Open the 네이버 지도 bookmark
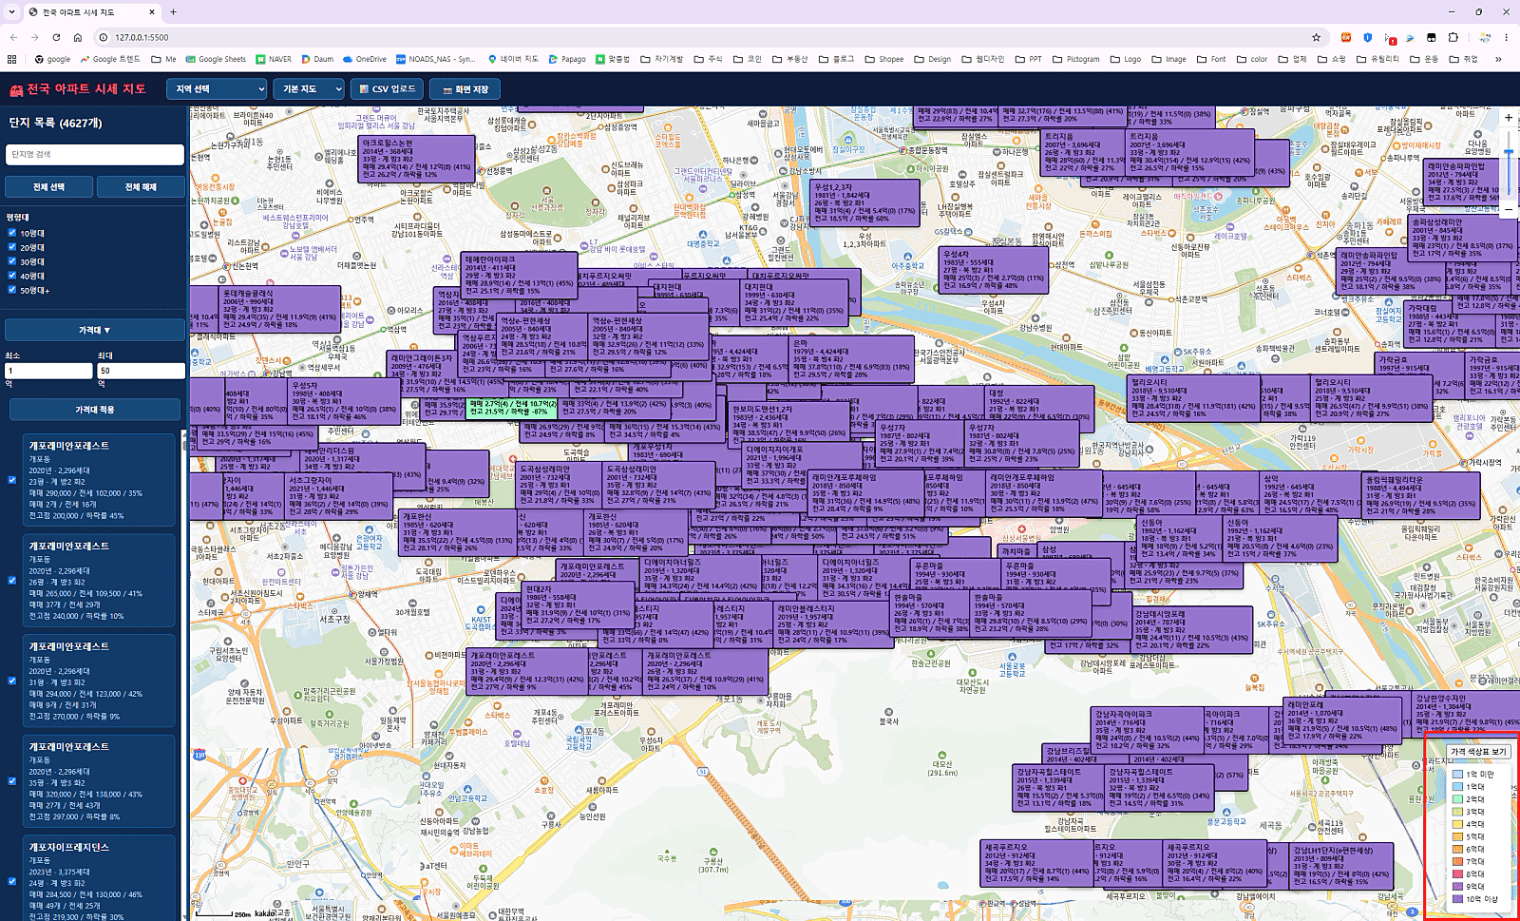This screenshot has height=921, width=1520. pos(513,59)
